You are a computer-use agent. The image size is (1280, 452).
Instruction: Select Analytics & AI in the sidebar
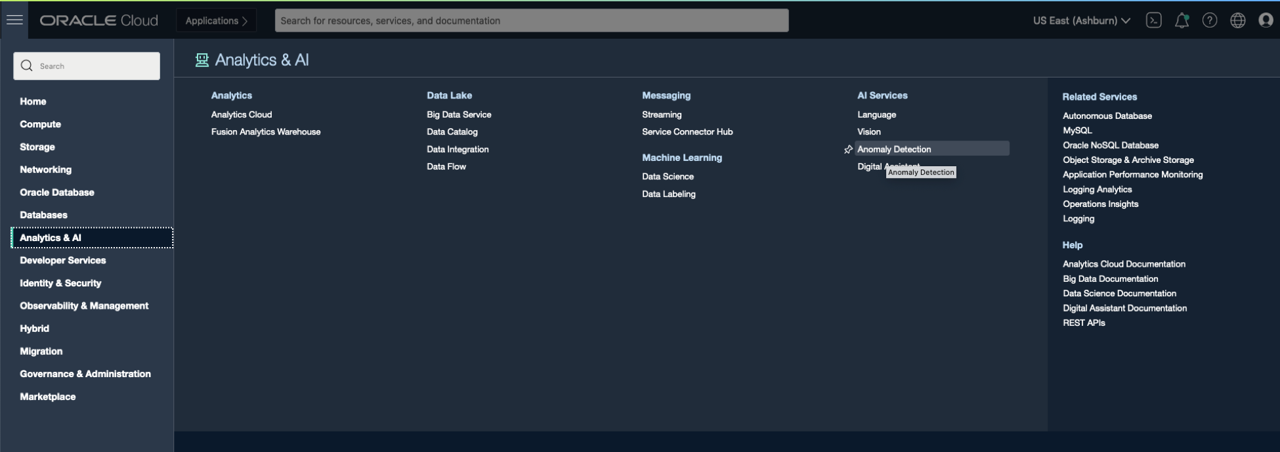pos(91,238)
